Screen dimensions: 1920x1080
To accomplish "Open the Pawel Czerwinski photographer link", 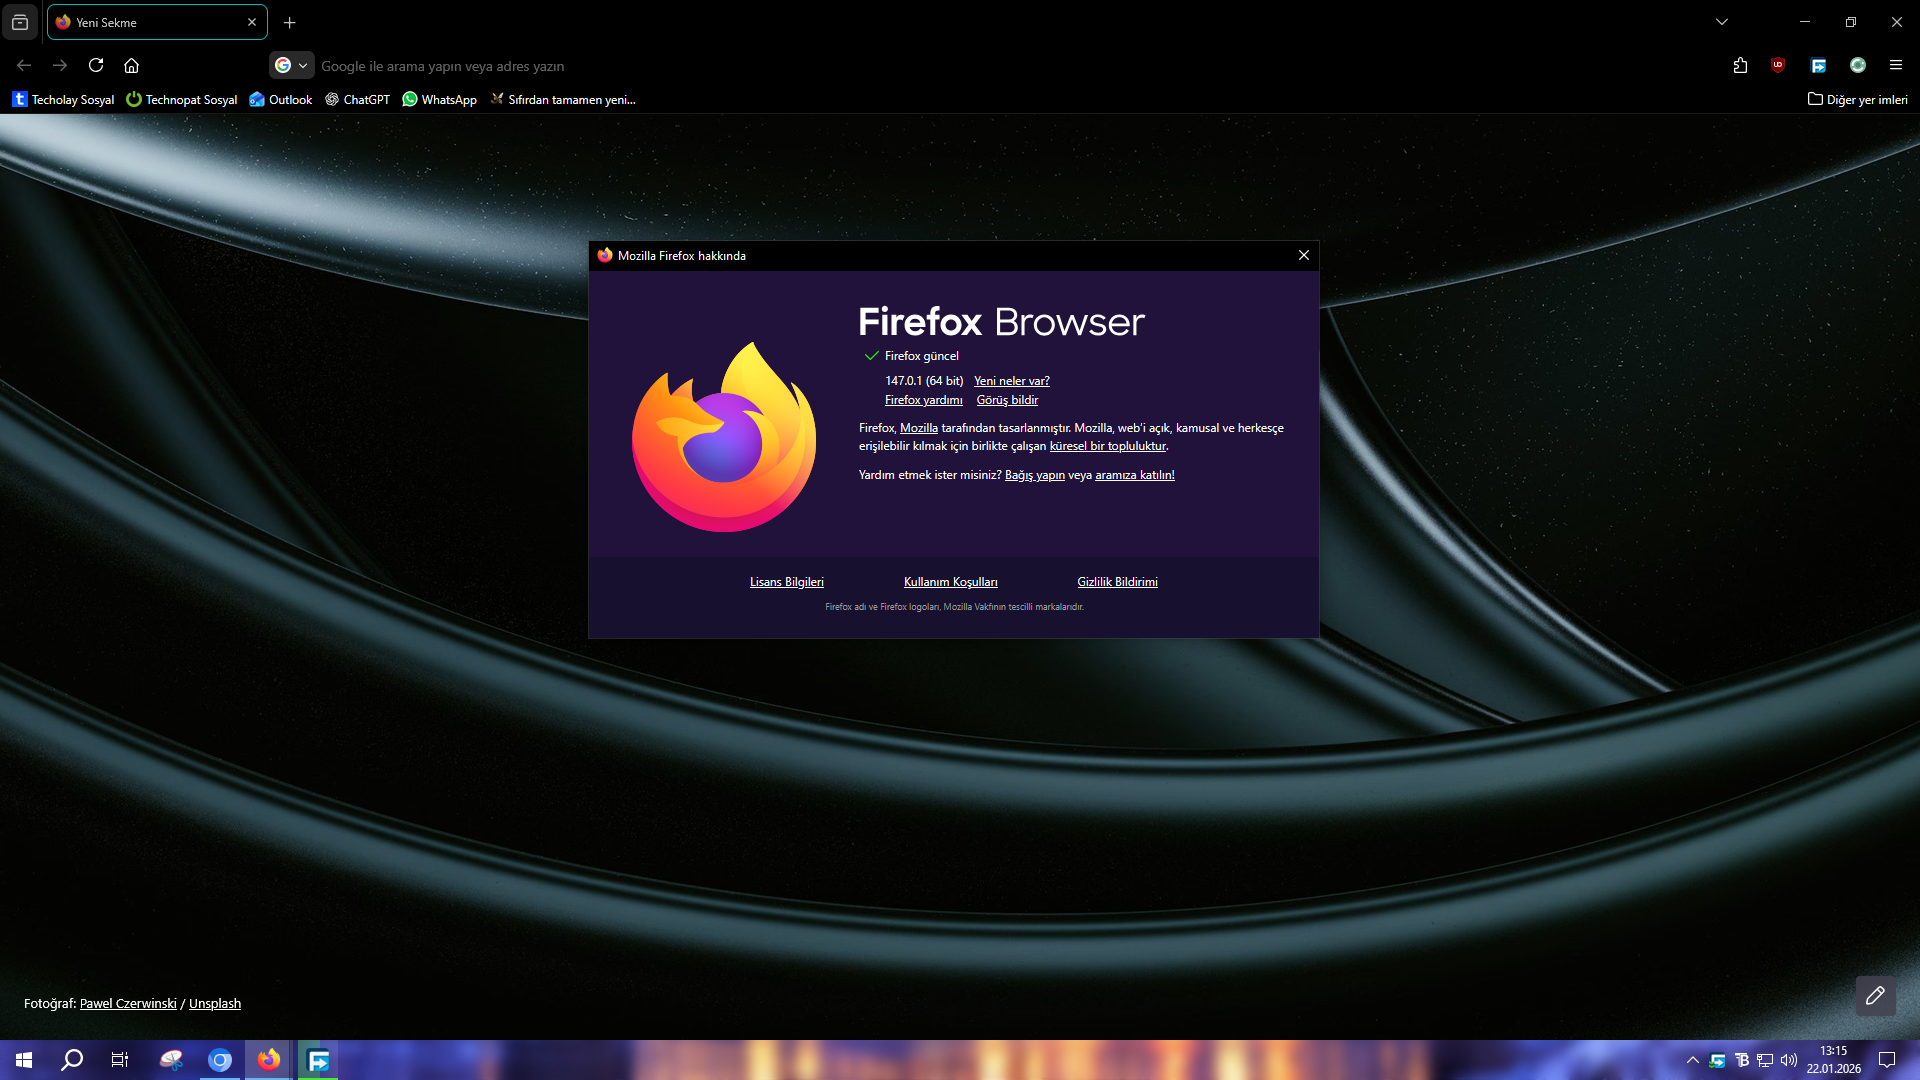I will (x=128, y=1004).
